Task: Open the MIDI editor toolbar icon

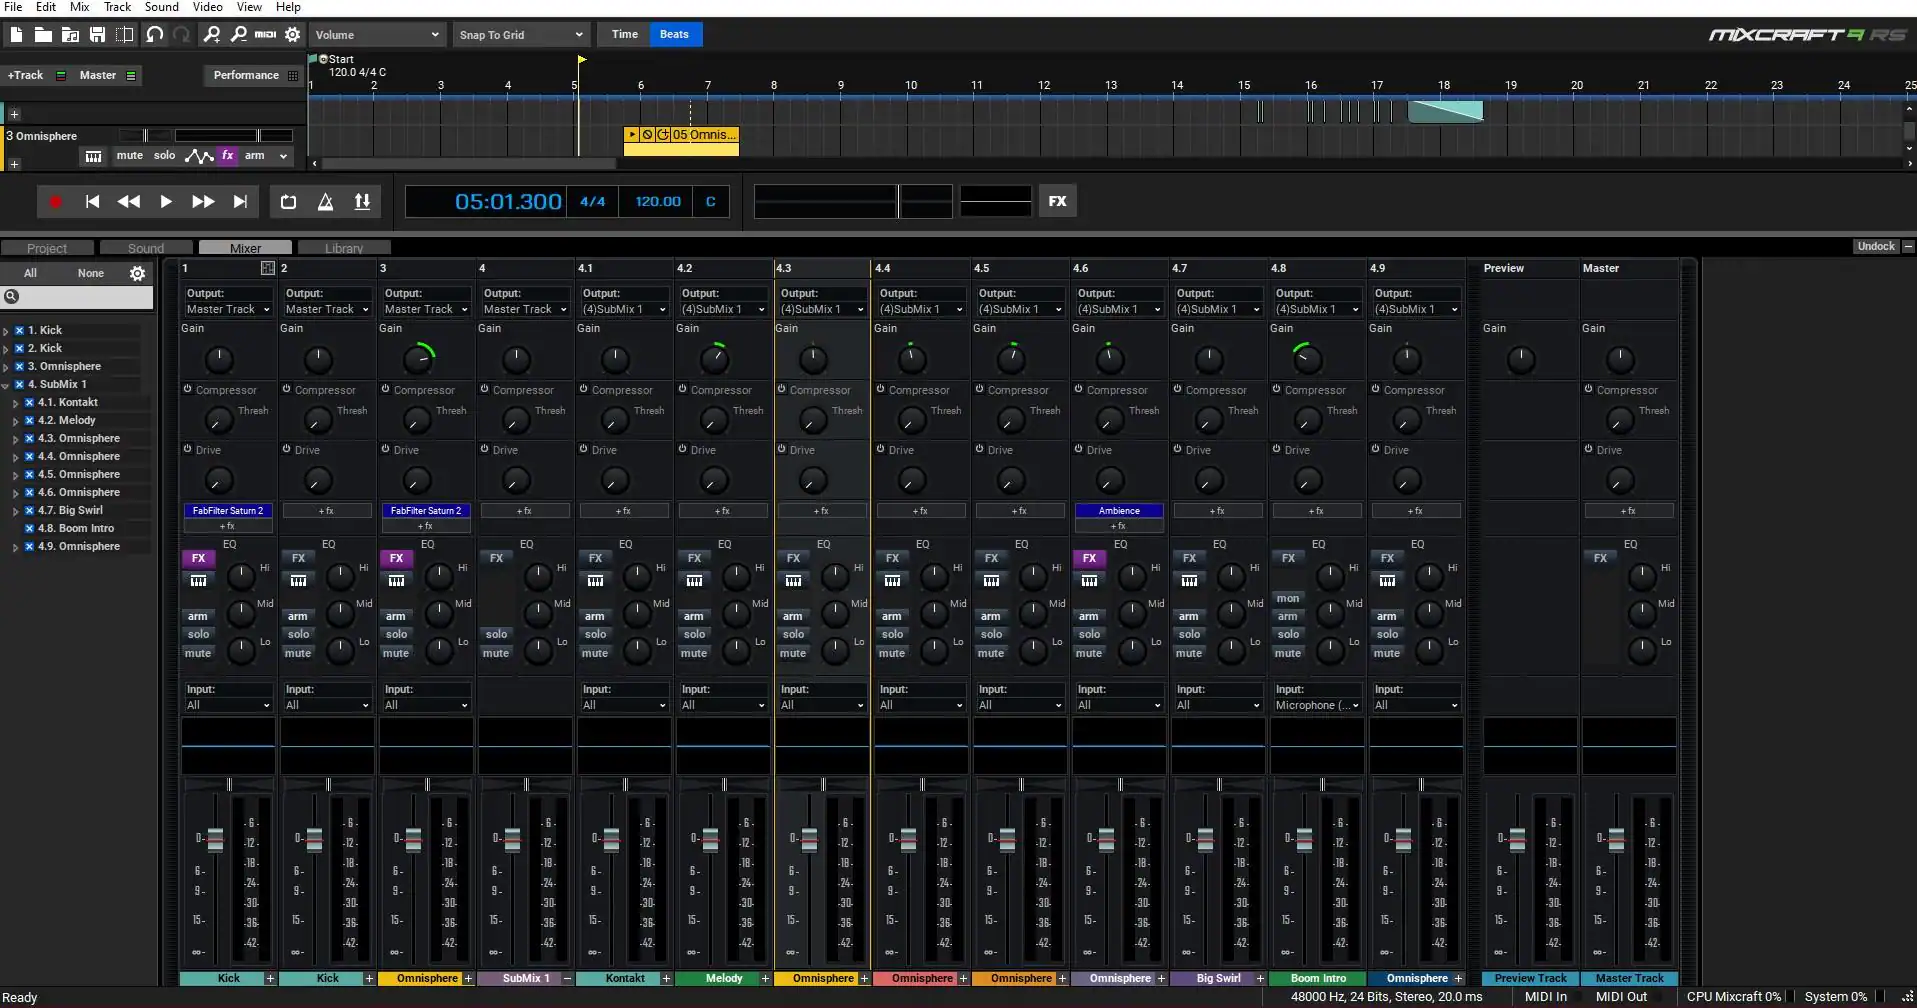Action: coord(265,35)
